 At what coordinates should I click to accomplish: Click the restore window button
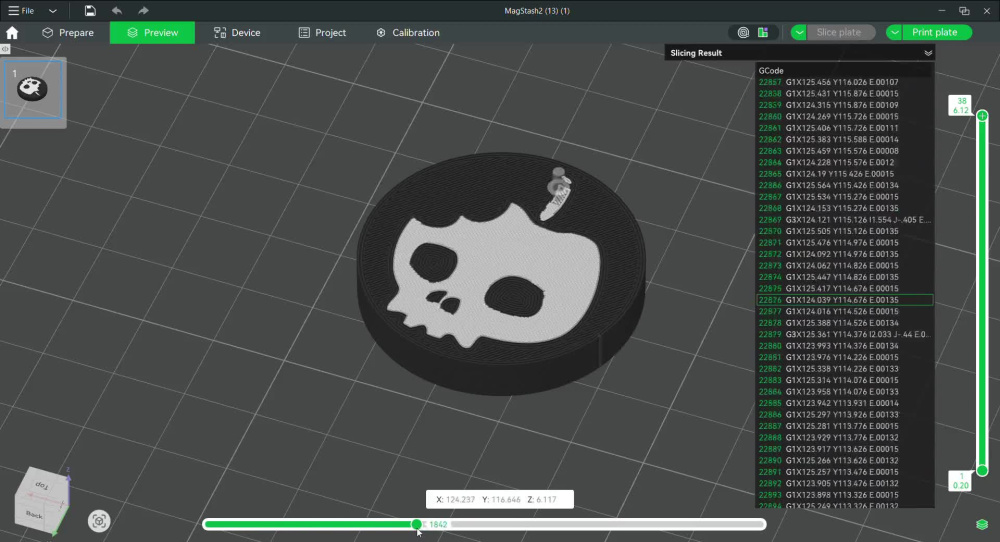(964, 11)
